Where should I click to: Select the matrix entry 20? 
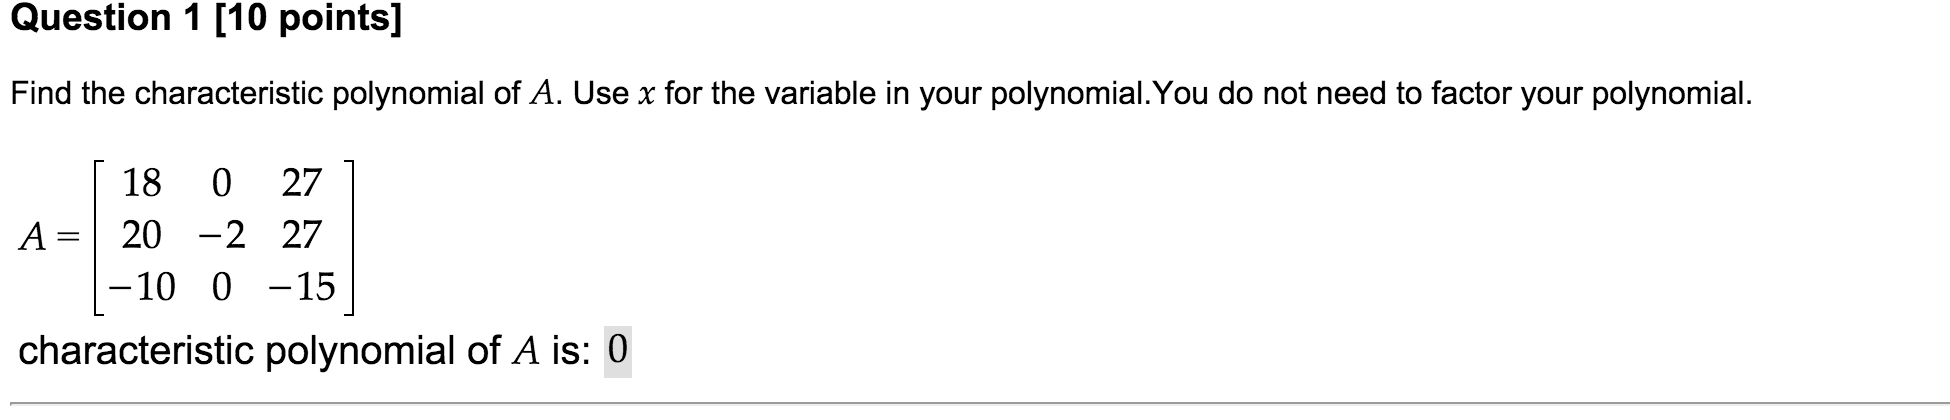[141, 235]
